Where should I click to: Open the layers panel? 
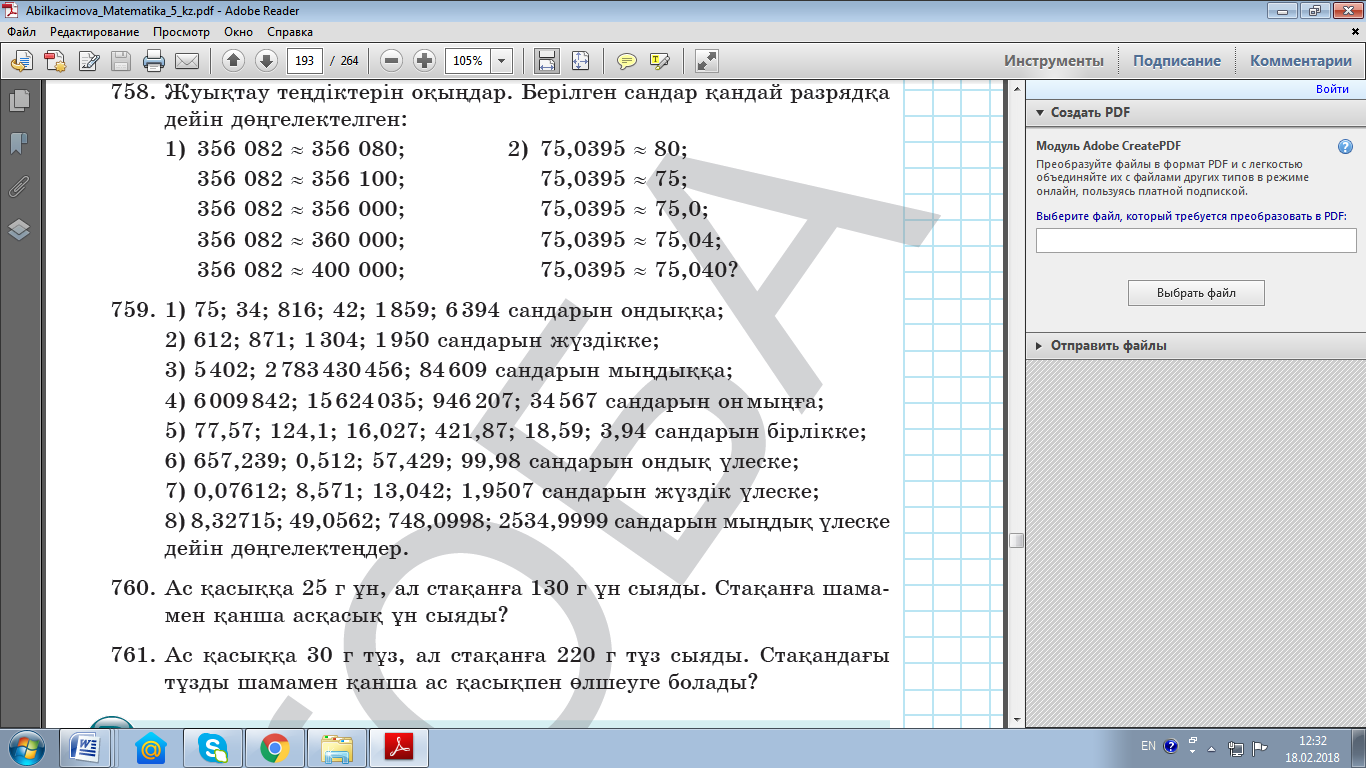coord(19,230)
